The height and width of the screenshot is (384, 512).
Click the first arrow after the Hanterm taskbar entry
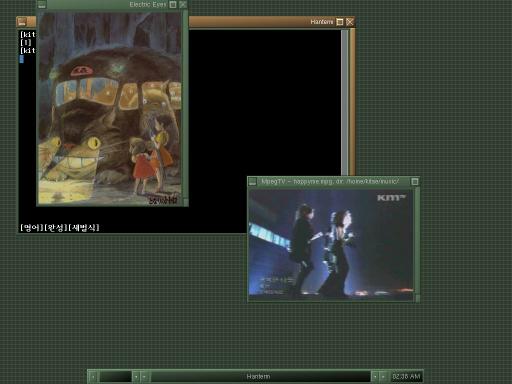pos(375,377)
